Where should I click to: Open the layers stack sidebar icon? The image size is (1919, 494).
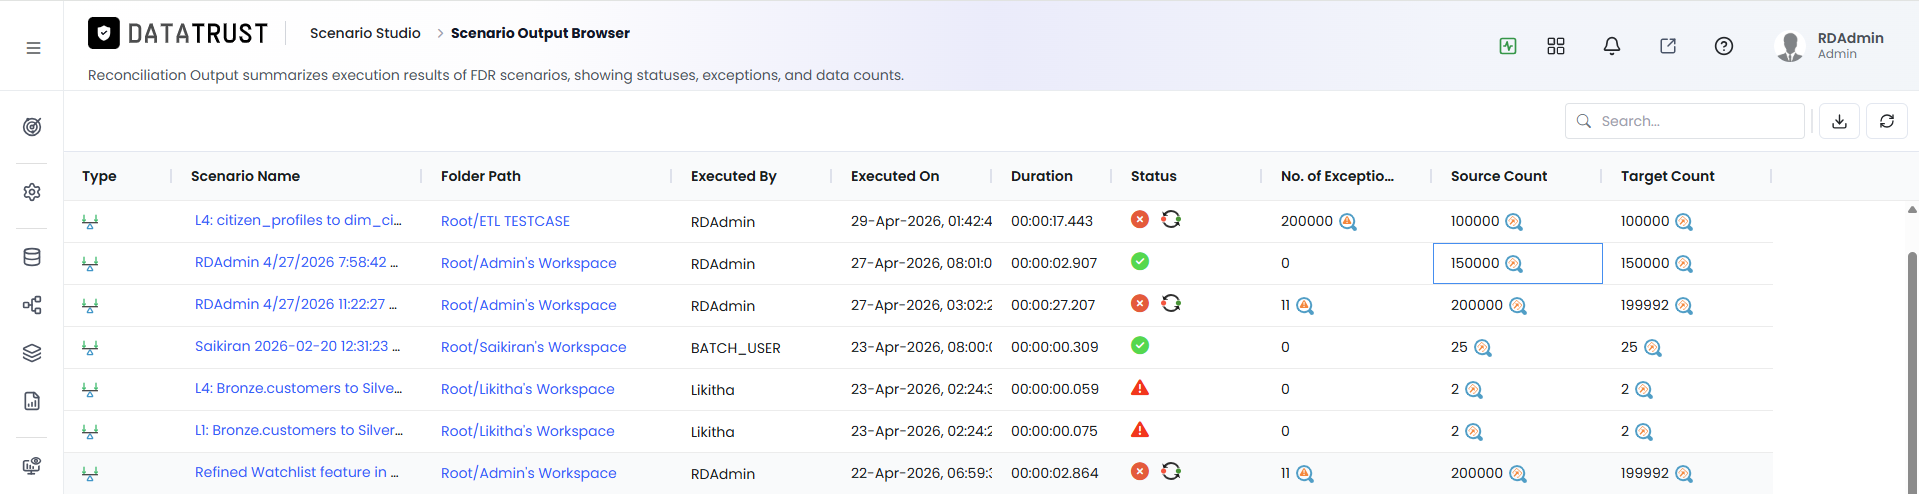pos(32,353)
